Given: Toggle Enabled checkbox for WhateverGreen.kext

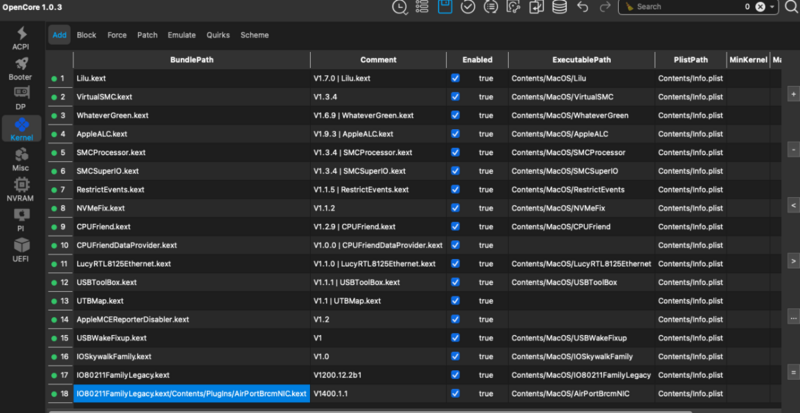Looking at the screenshot, I should pos(455,115).
